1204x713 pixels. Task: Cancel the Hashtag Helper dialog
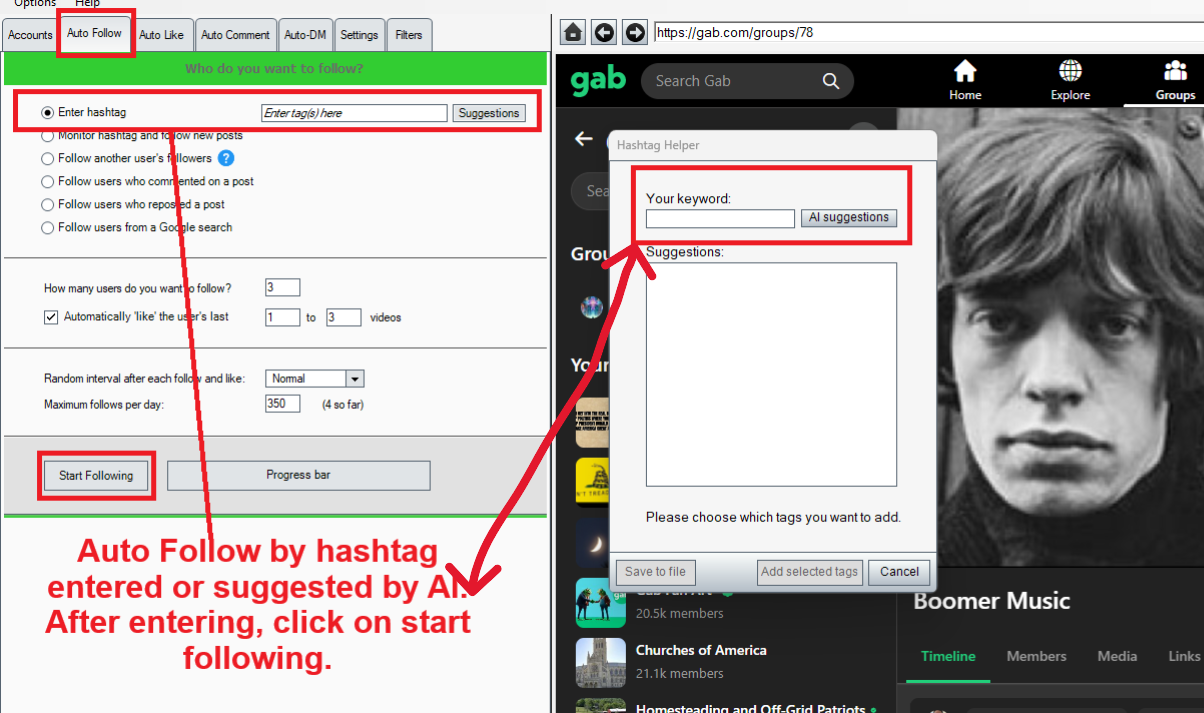(900, 572)
